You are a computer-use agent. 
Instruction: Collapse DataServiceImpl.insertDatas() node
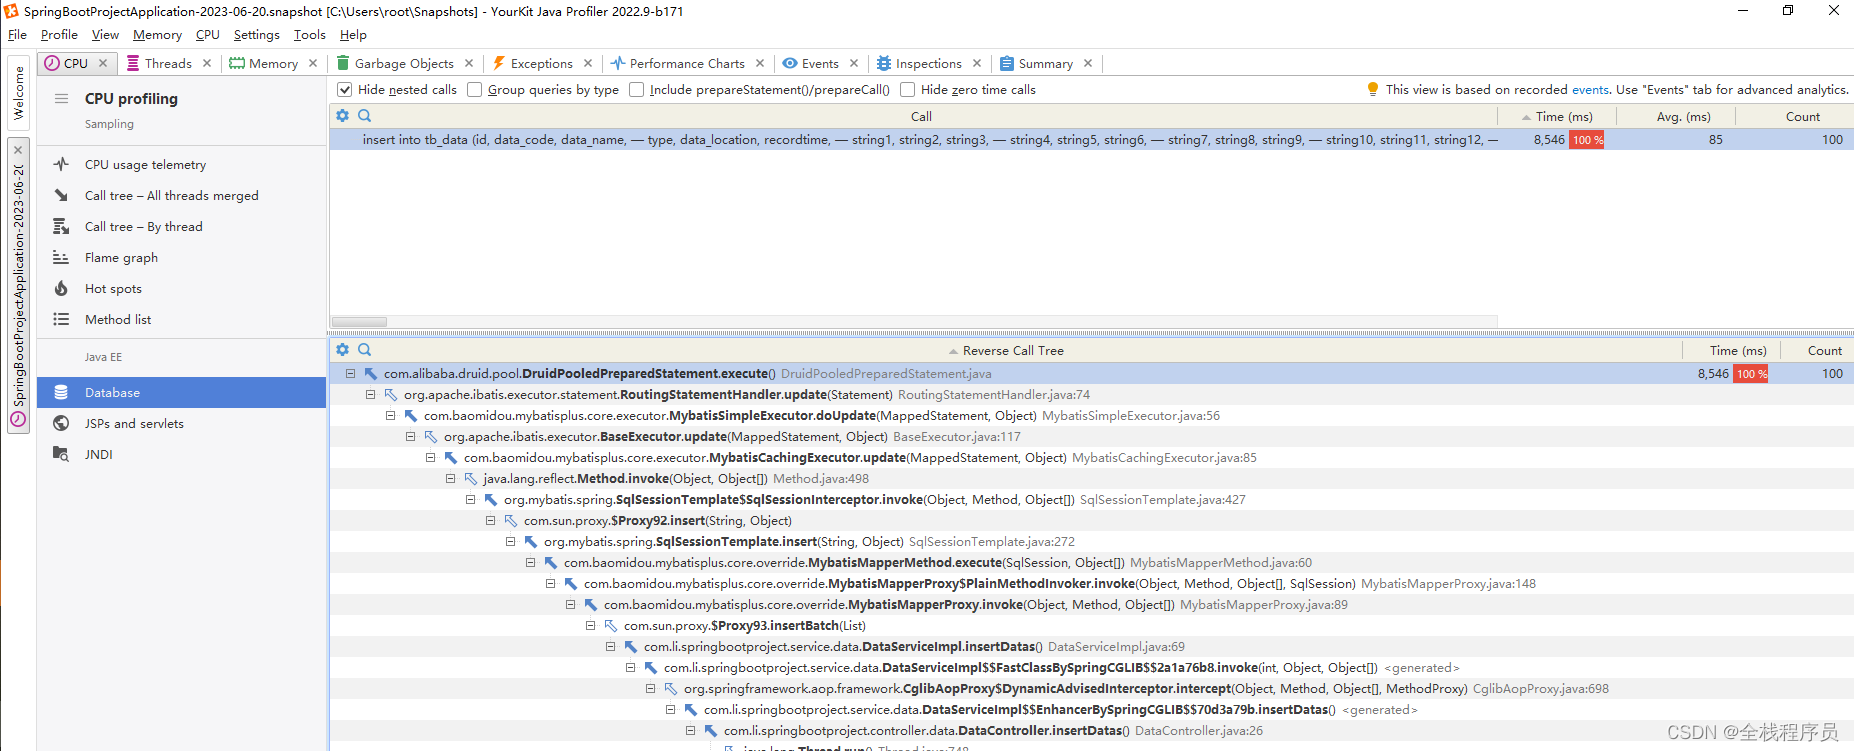[x=611, y=646]
